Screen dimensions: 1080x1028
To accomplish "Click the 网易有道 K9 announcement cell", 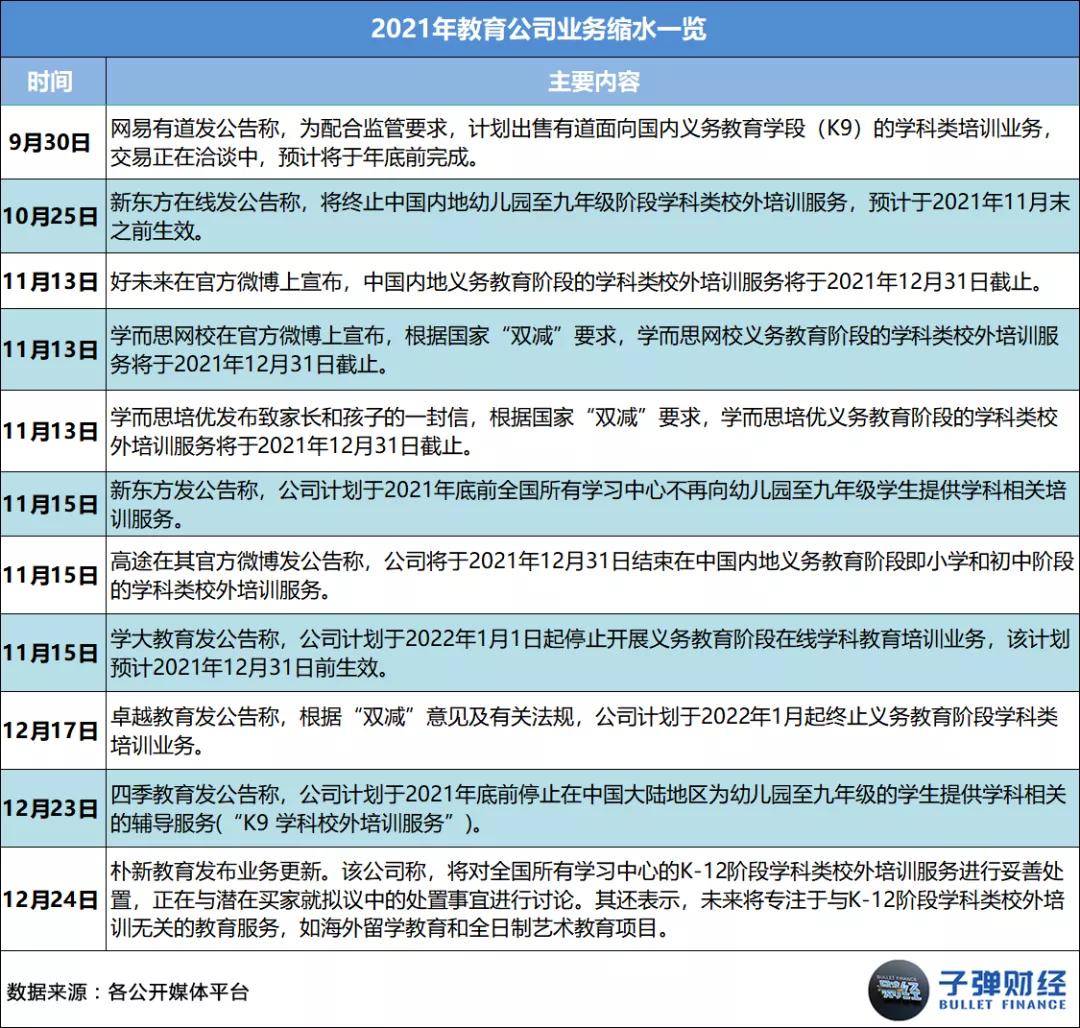I will [590, 141].
